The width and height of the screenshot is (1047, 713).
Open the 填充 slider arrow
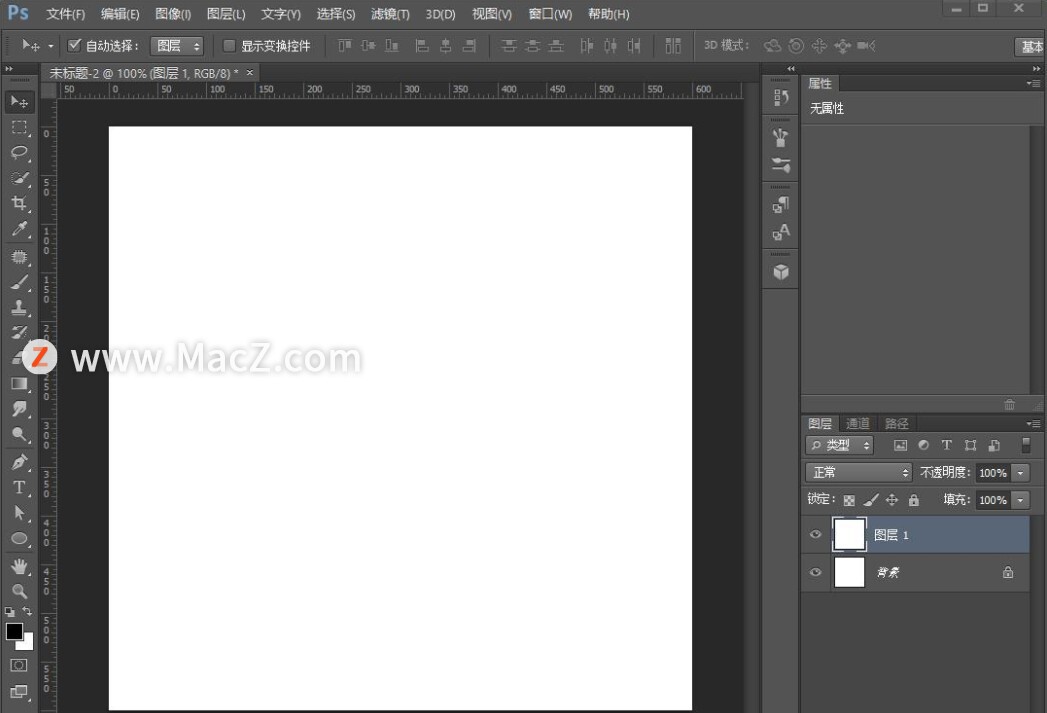1020,500
